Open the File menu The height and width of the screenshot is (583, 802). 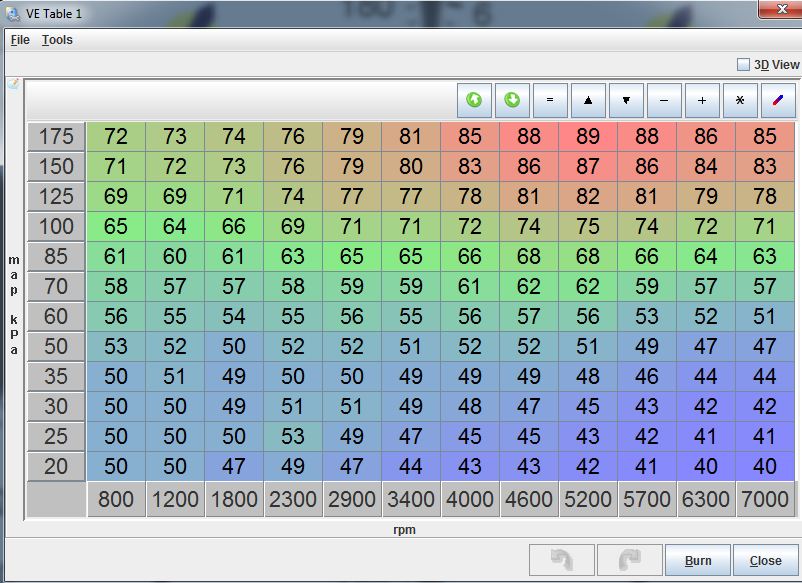click(20, 40)
